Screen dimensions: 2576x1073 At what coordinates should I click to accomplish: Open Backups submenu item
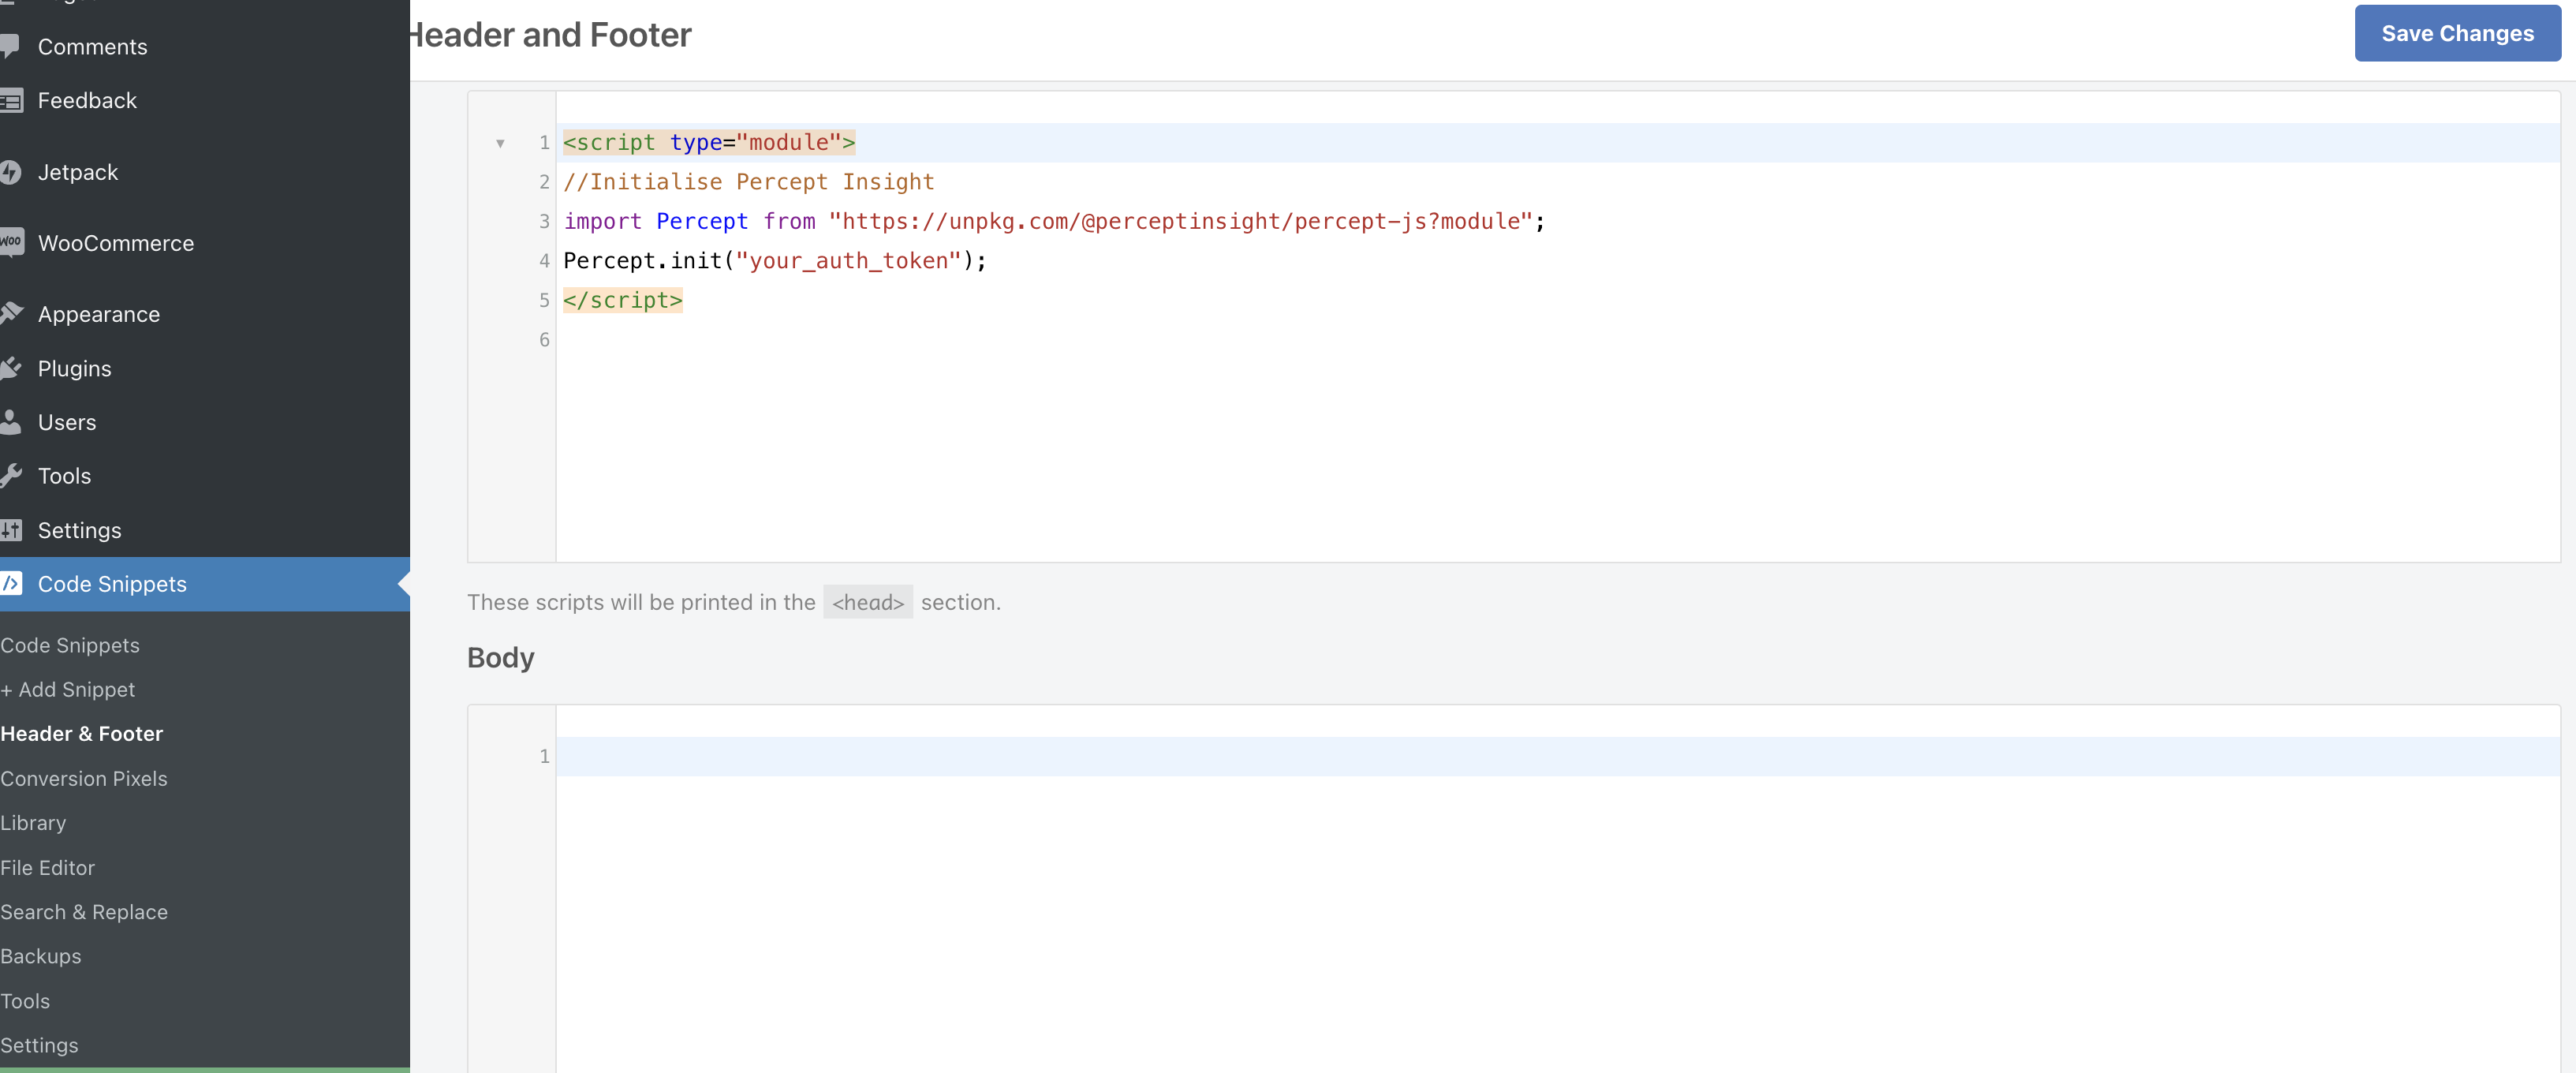41,956
